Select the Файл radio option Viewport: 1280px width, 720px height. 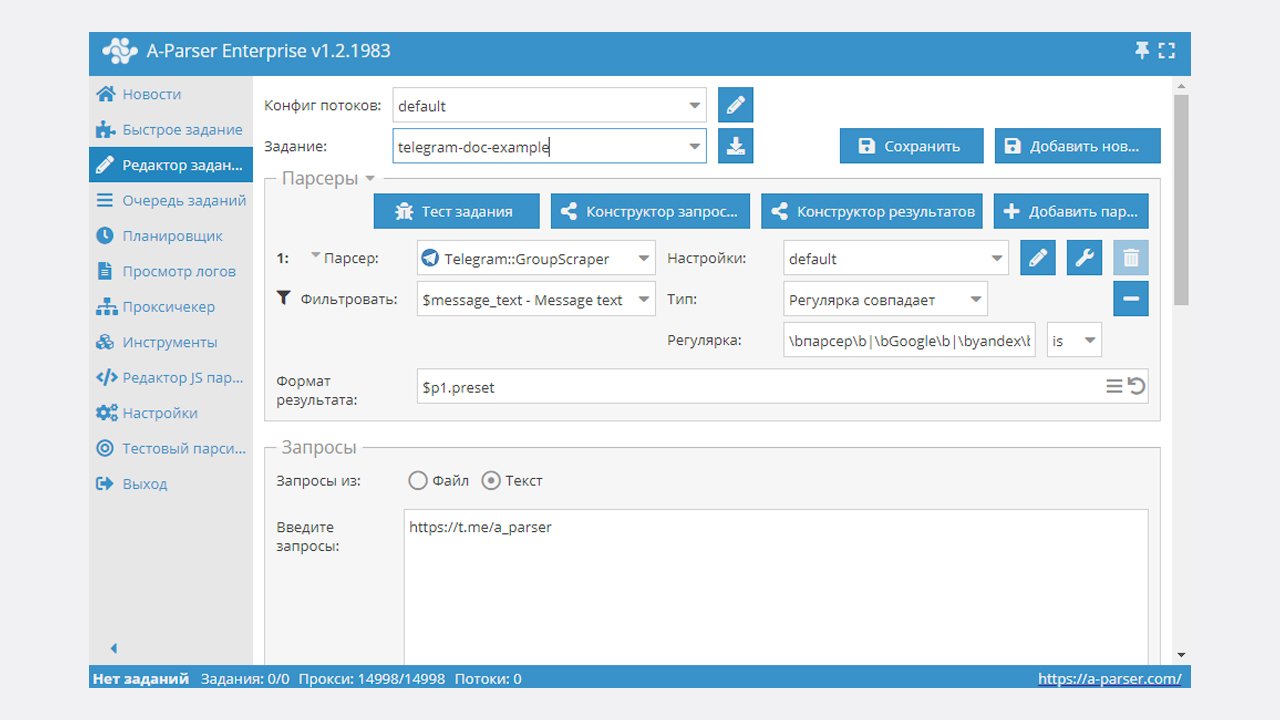point(418,481)
